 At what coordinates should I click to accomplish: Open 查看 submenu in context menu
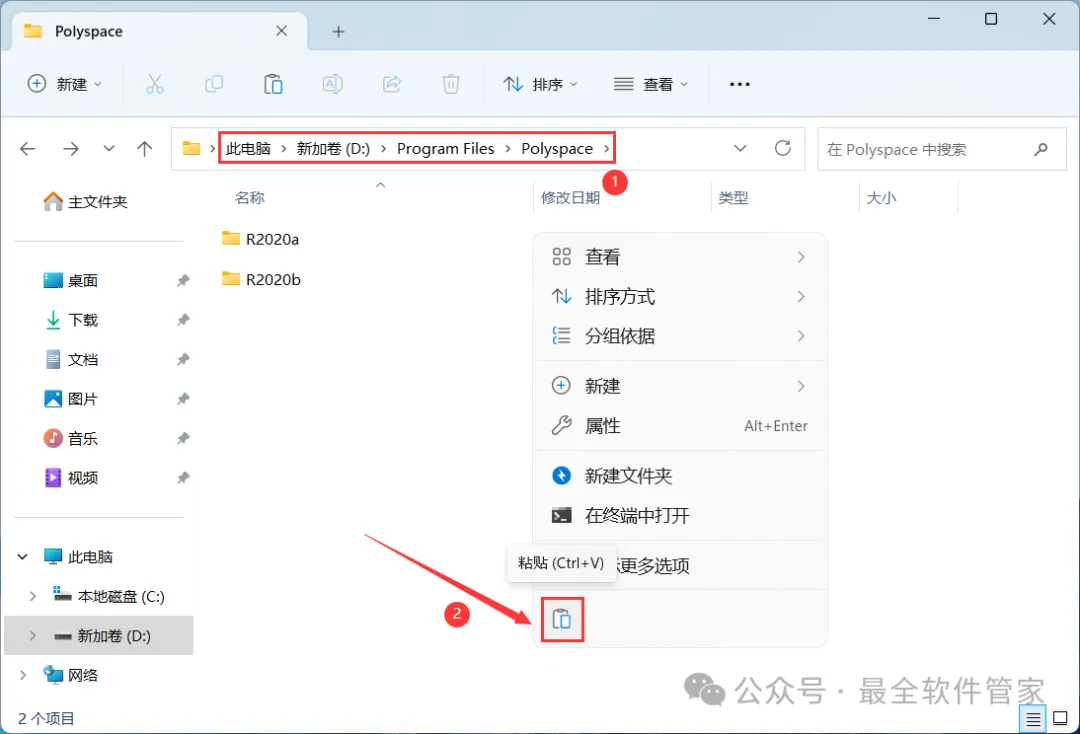tap(680, 257)
